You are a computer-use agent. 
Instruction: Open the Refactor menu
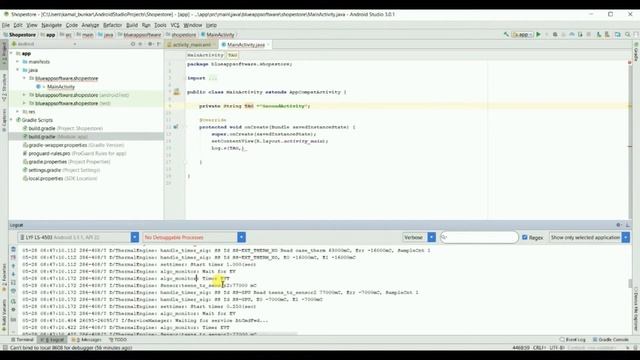point(112,25)
